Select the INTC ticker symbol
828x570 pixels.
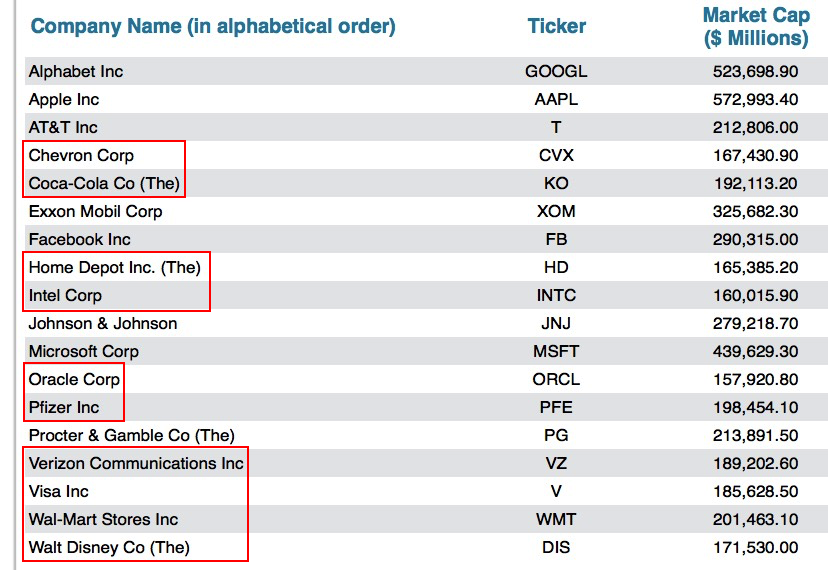click(556, 296)
